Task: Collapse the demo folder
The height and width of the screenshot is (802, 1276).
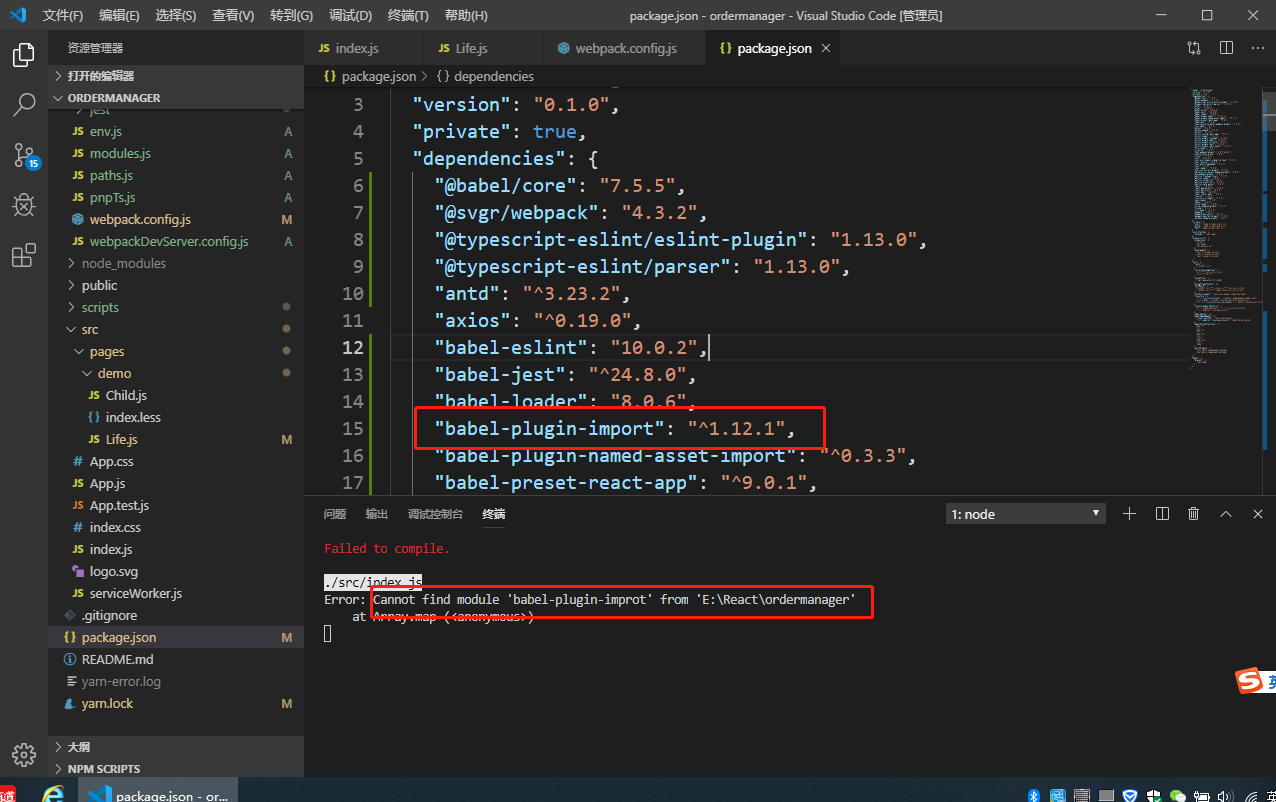Action: pyautogui.click(x=176, y=373)
